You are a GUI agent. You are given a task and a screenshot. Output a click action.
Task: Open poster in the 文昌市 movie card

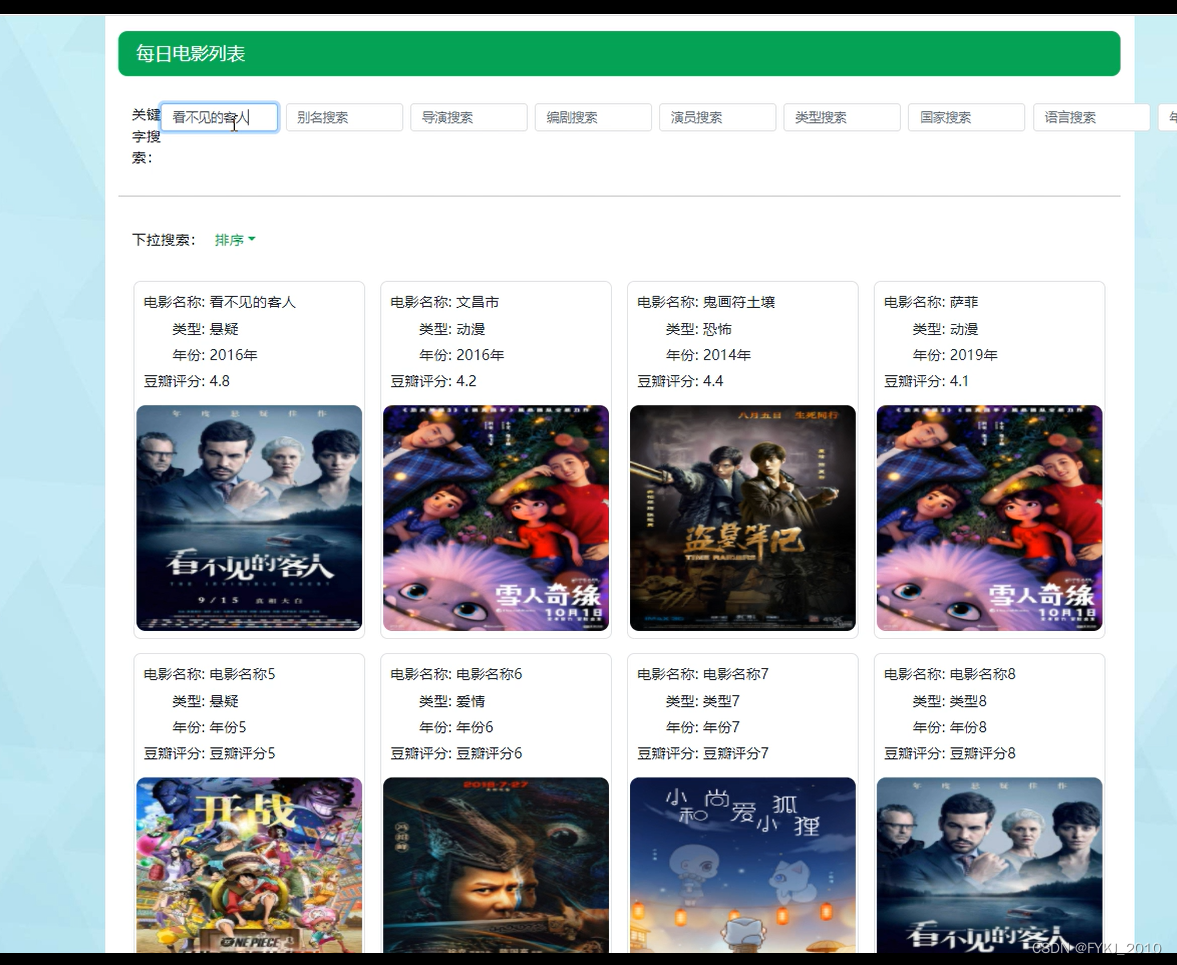point(496,518)
